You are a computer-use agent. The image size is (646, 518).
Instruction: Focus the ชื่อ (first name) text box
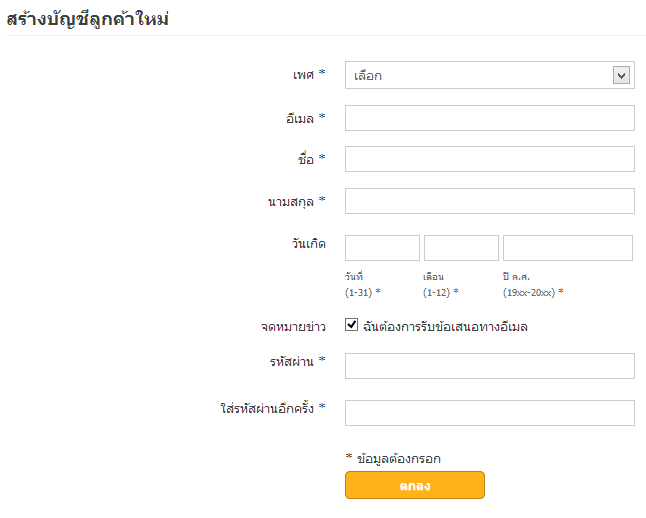tap(489, 159)
